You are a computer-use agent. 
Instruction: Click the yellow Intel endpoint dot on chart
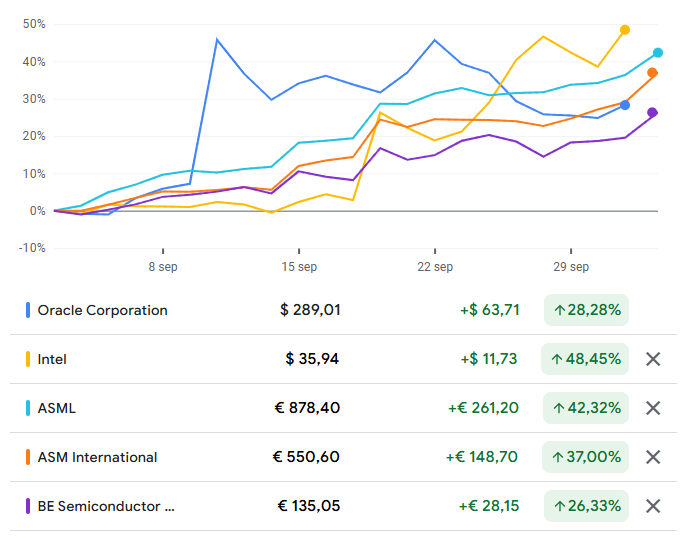coord(625,30)
